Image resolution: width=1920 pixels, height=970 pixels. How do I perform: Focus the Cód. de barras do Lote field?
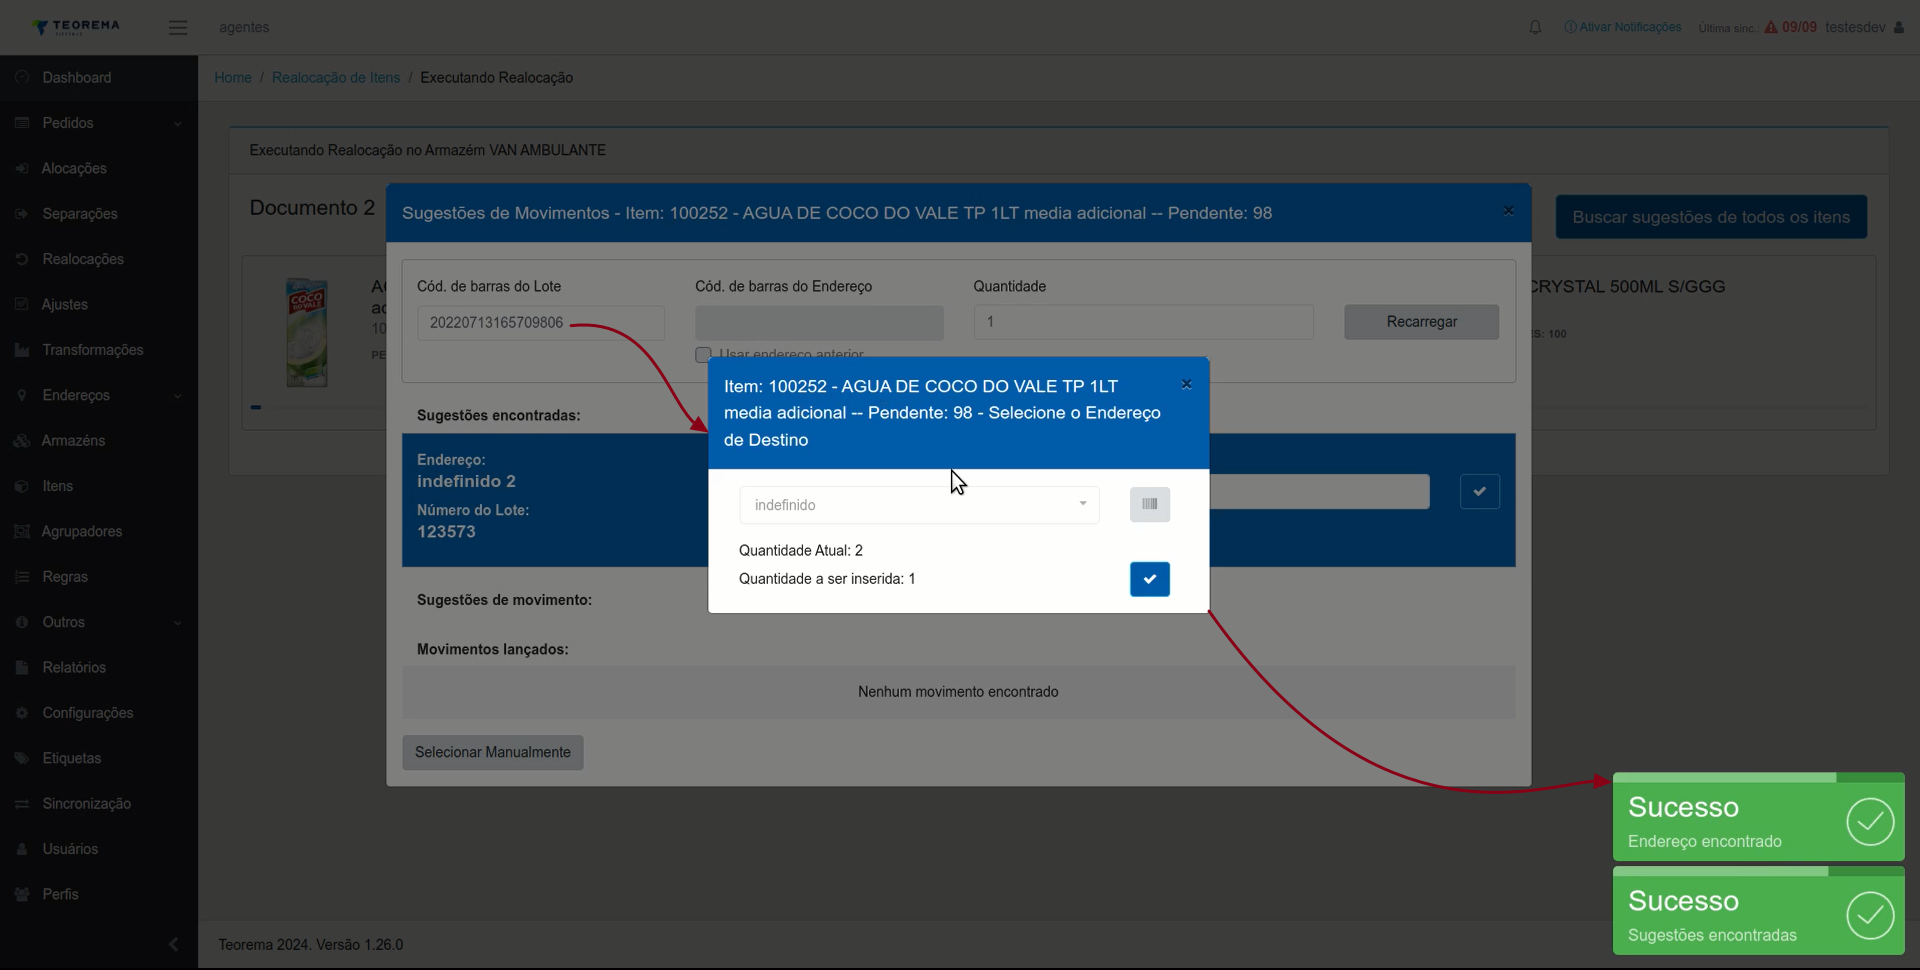click(541, 323)
